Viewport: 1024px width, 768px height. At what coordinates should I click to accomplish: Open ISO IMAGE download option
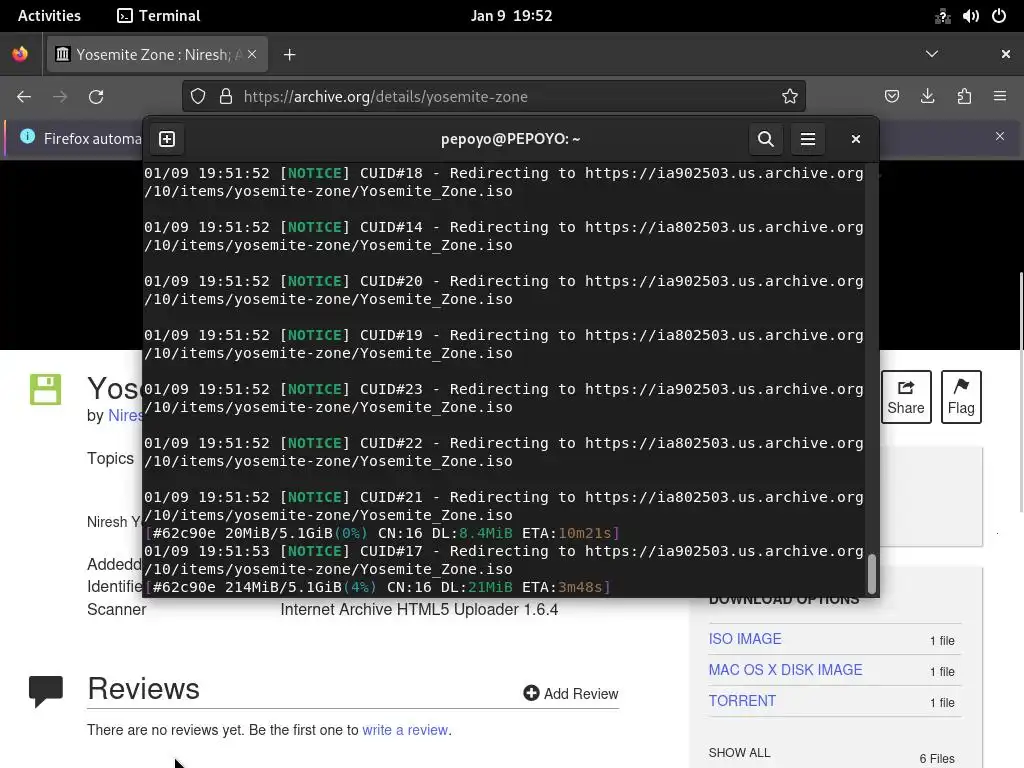click(745, 639)
